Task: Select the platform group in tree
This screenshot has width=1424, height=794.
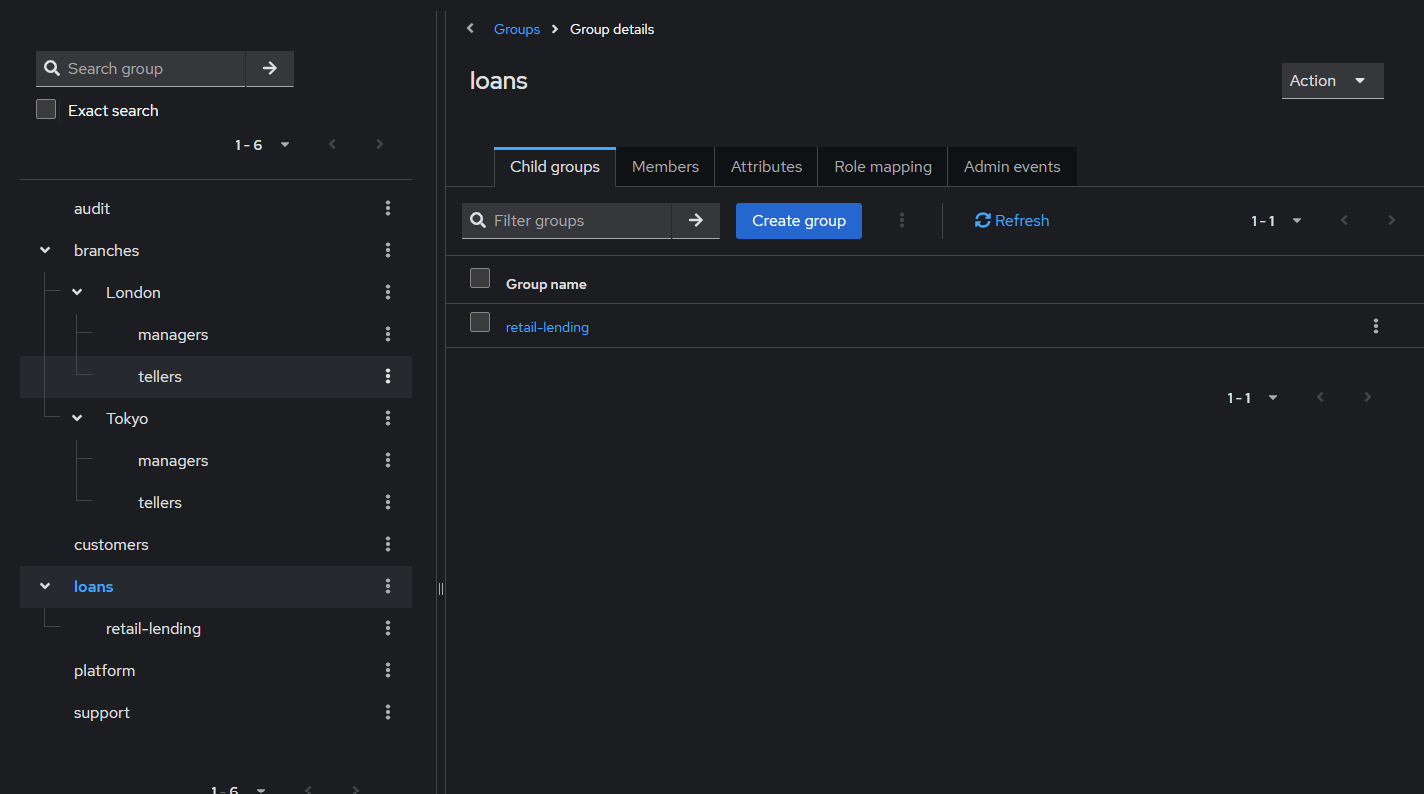Action: coord(104,670)
